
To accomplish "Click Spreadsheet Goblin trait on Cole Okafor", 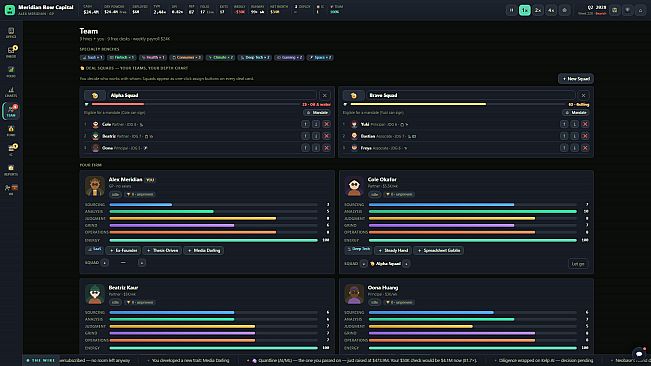I will click(x=438, y=251).
